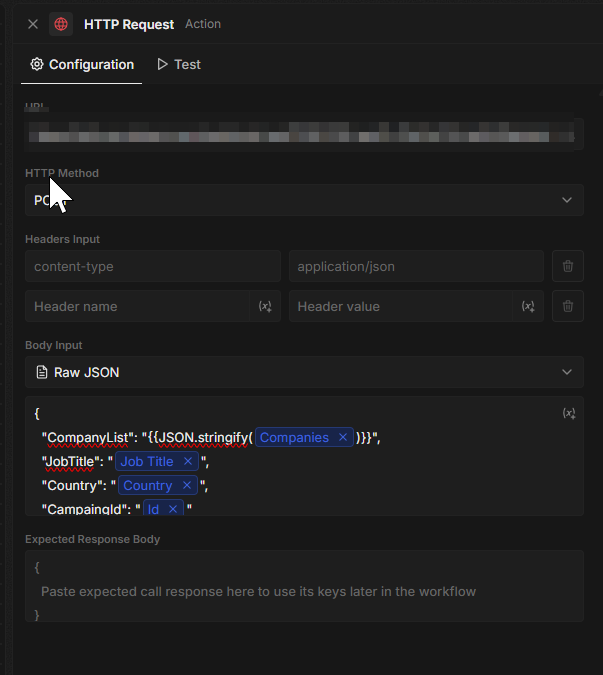Remove the Id variable chip
The image size is (603, 675).
tap(173, 509)
